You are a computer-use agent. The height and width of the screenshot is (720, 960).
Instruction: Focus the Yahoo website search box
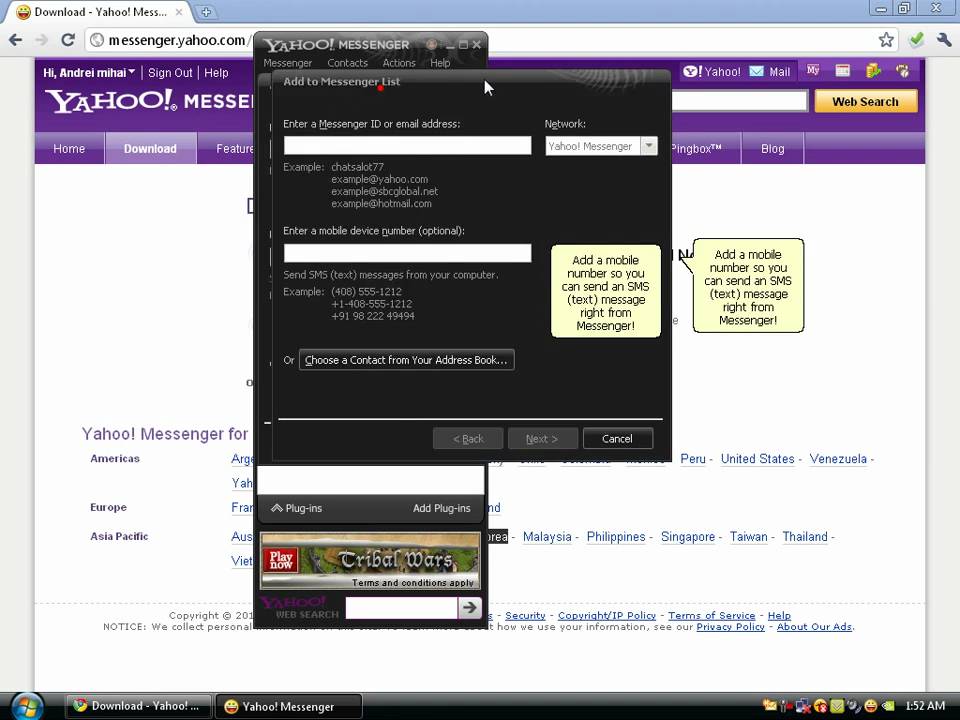click(740, 101)
